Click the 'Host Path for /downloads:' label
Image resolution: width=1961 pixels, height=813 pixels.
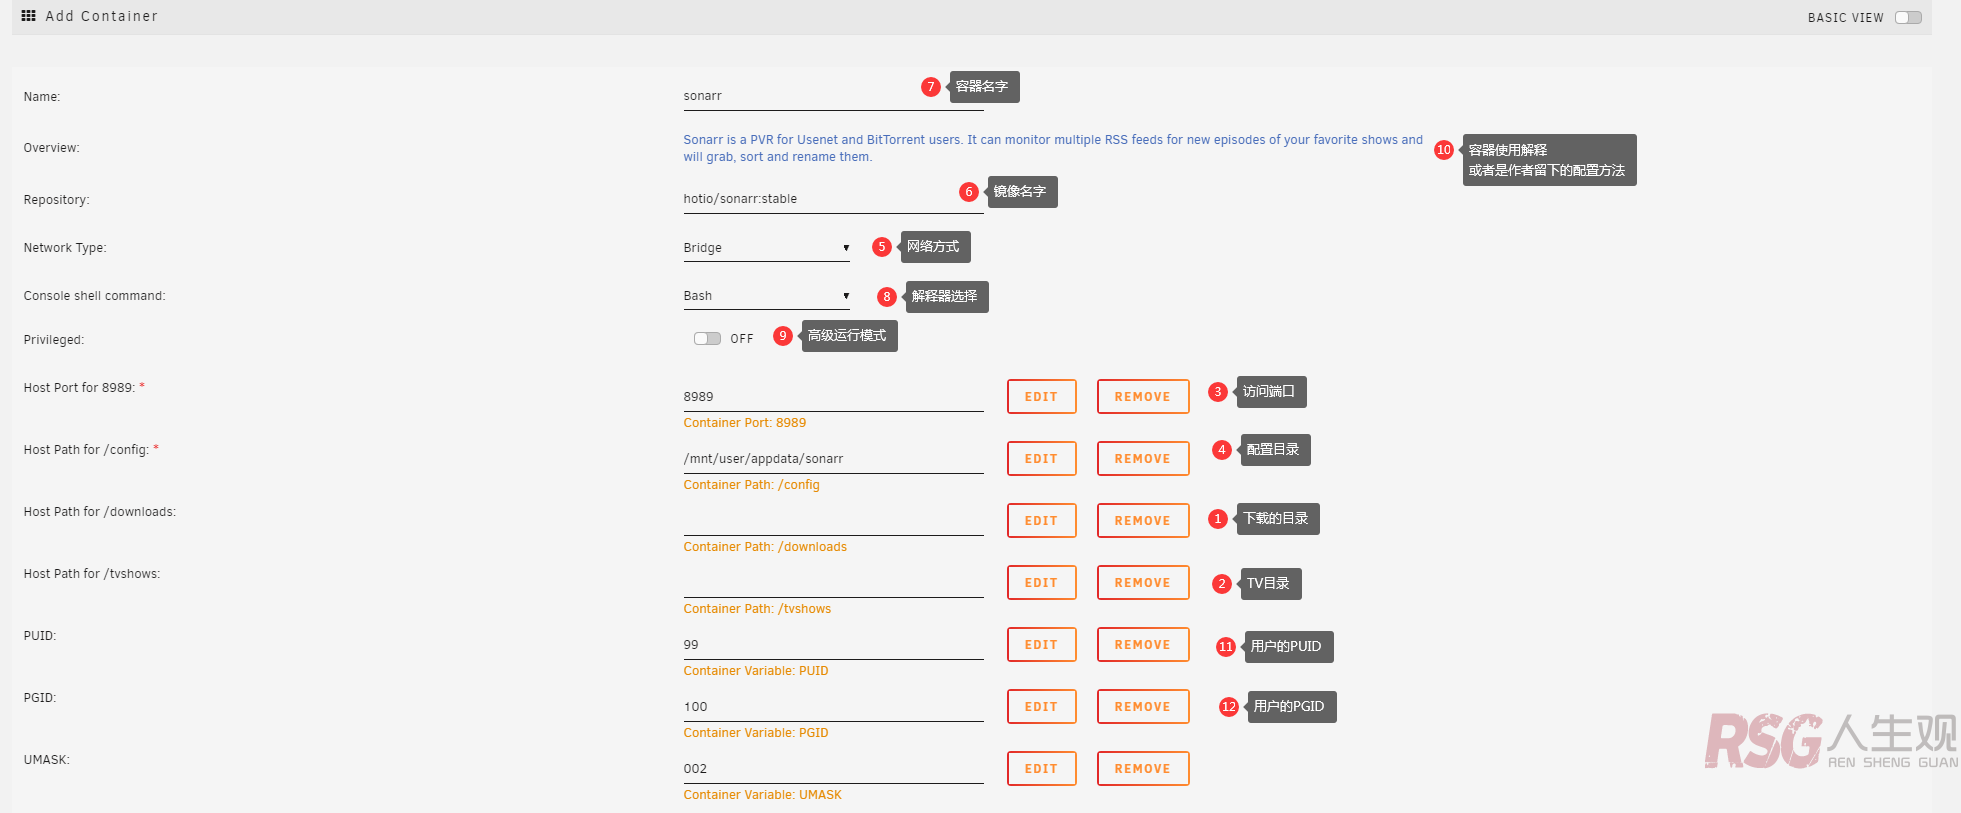point(99,512)
